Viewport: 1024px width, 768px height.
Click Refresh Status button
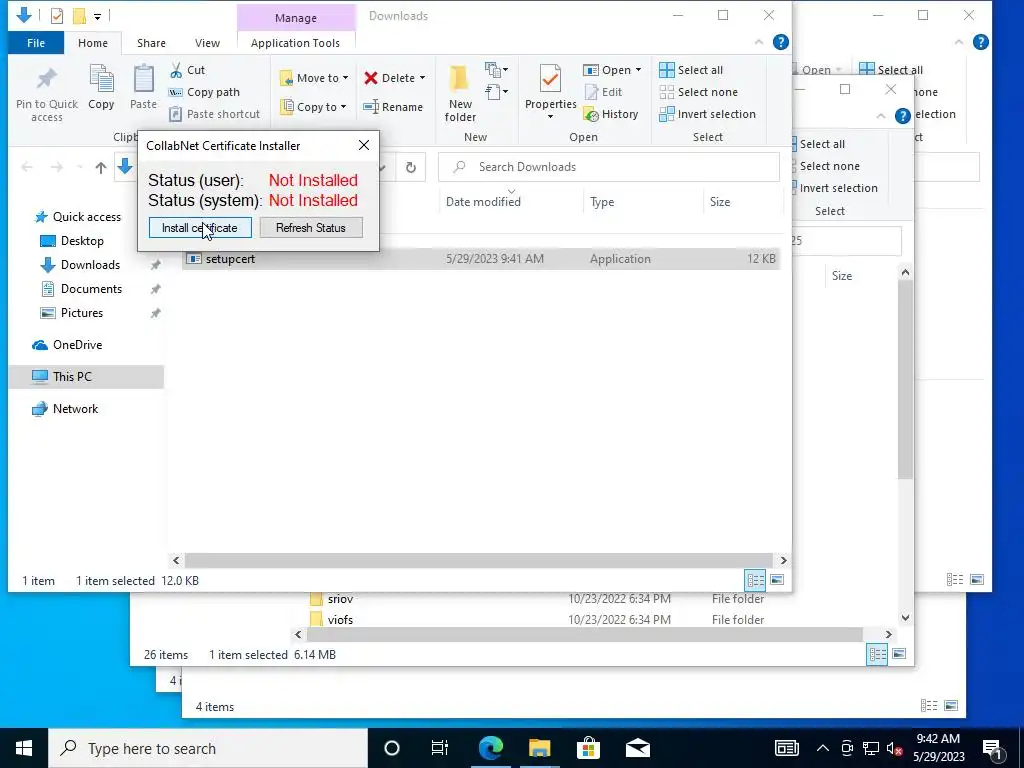tap(311, 228)
